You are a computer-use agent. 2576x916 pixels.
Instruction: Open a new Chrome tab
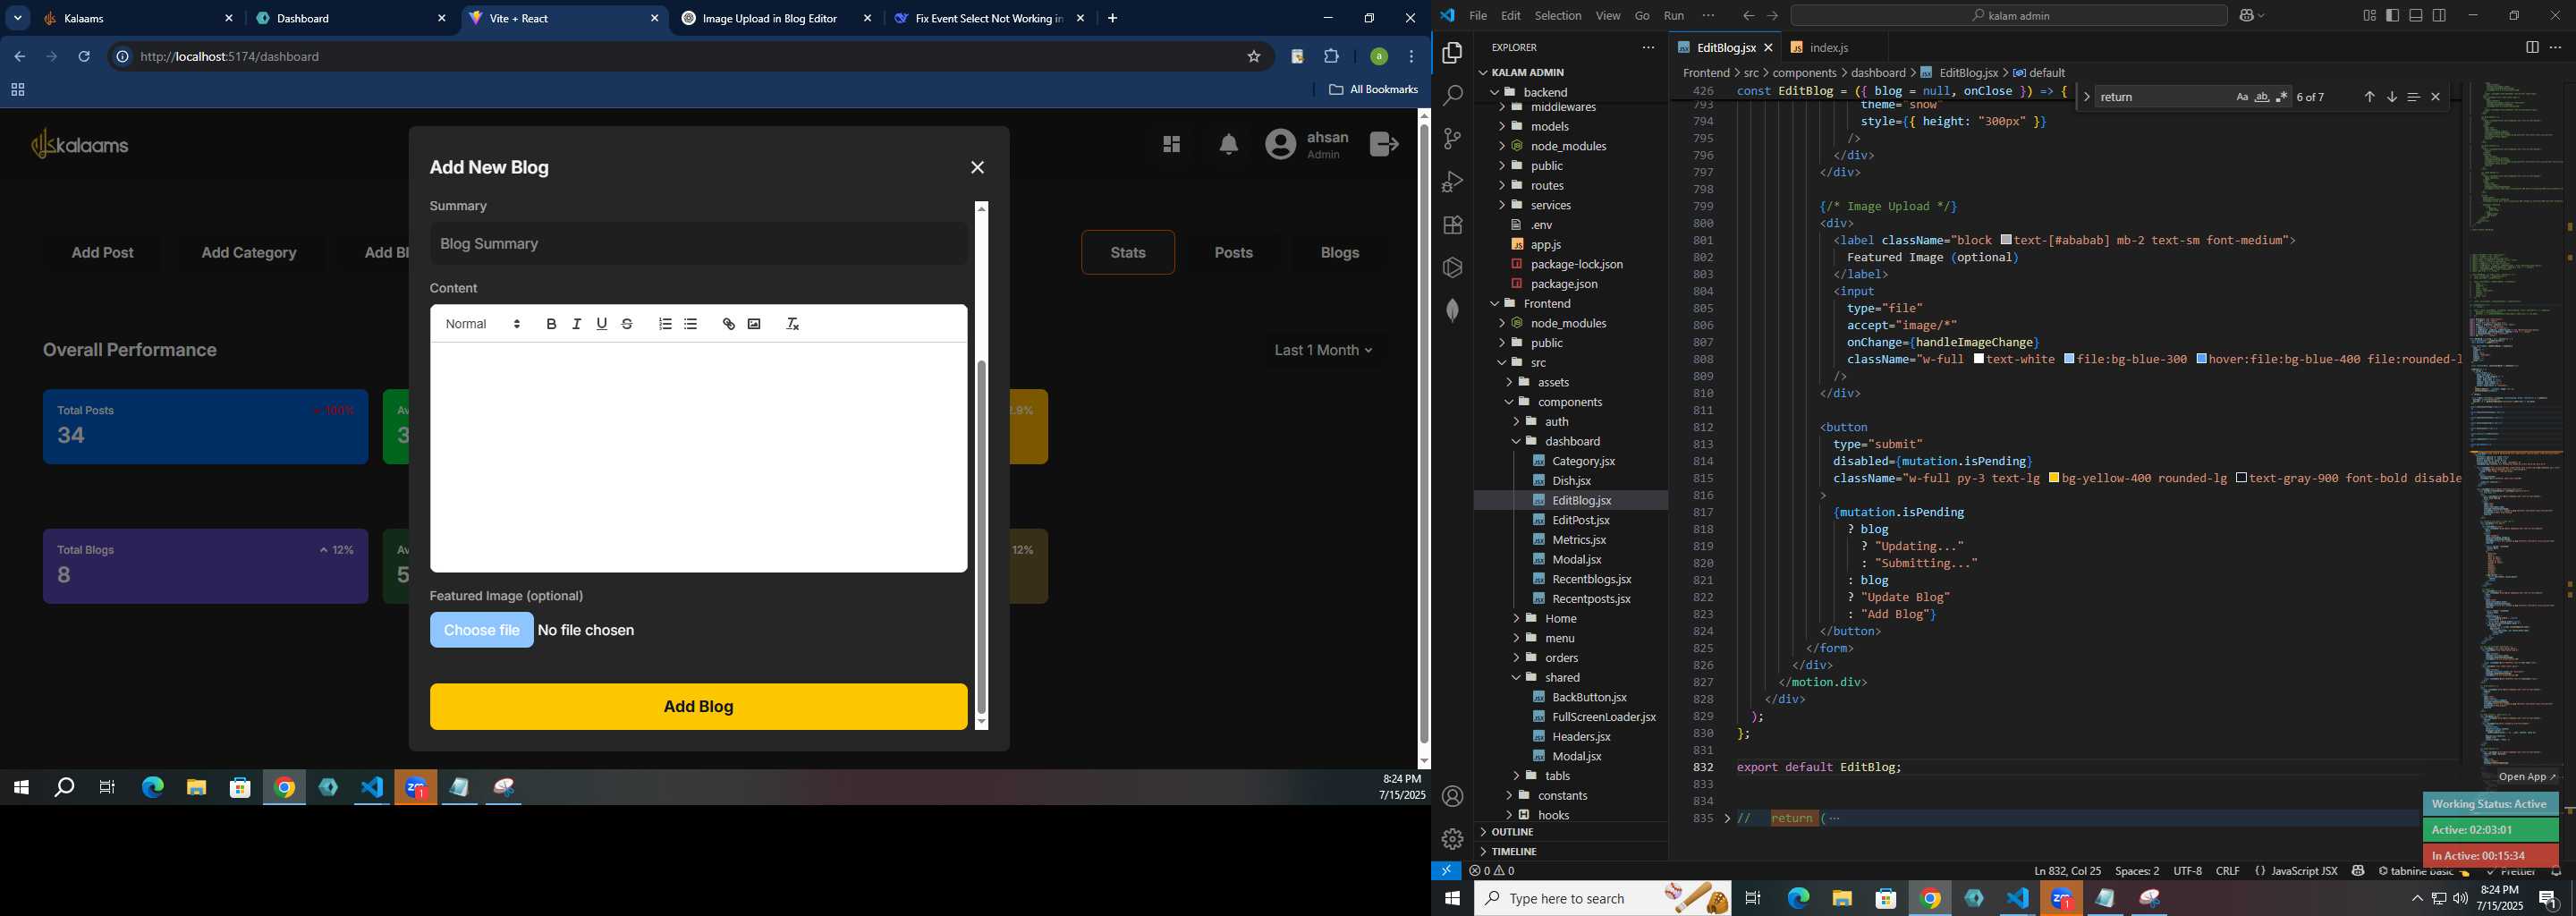point(1113,19)
